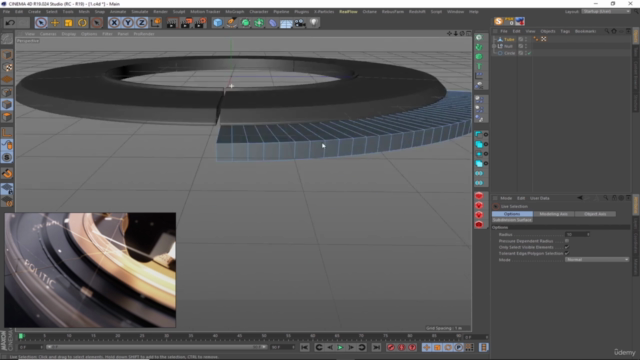Switch to Subdivision Surface tab
The height and width of the screenshot is (360, 640).
pyautogui.click(x=512, y=220)
